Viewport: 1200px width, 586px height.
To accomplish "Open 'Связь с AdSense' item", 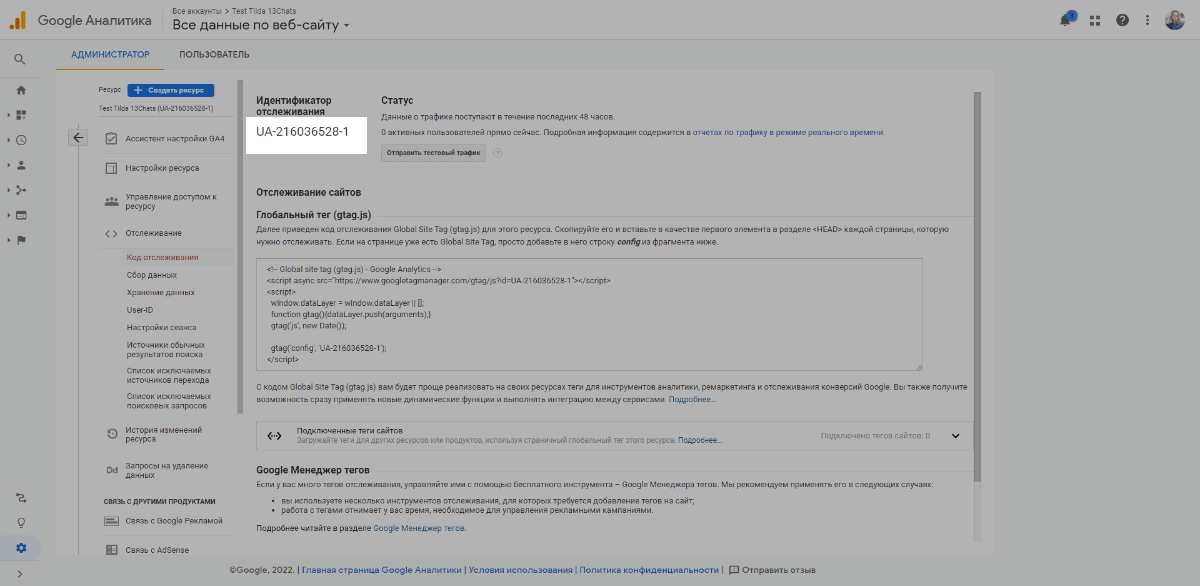I will (157, 550).
